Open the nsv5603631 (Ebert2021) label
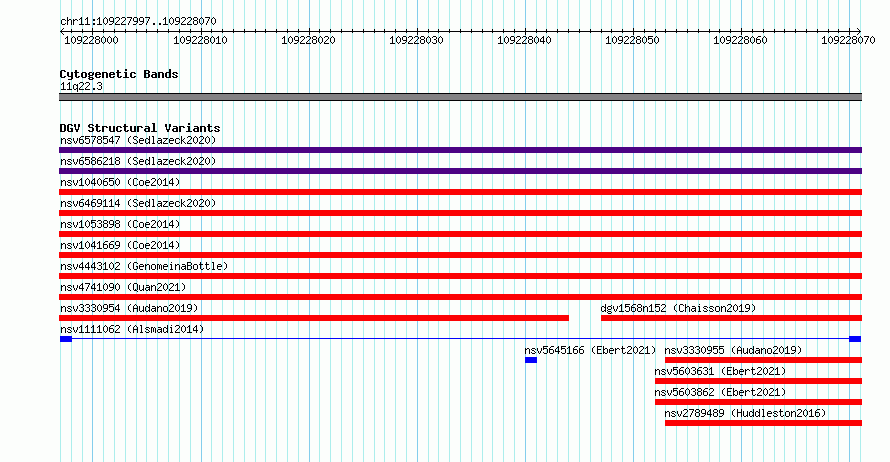Screen dimensions: 890x462 720,371
